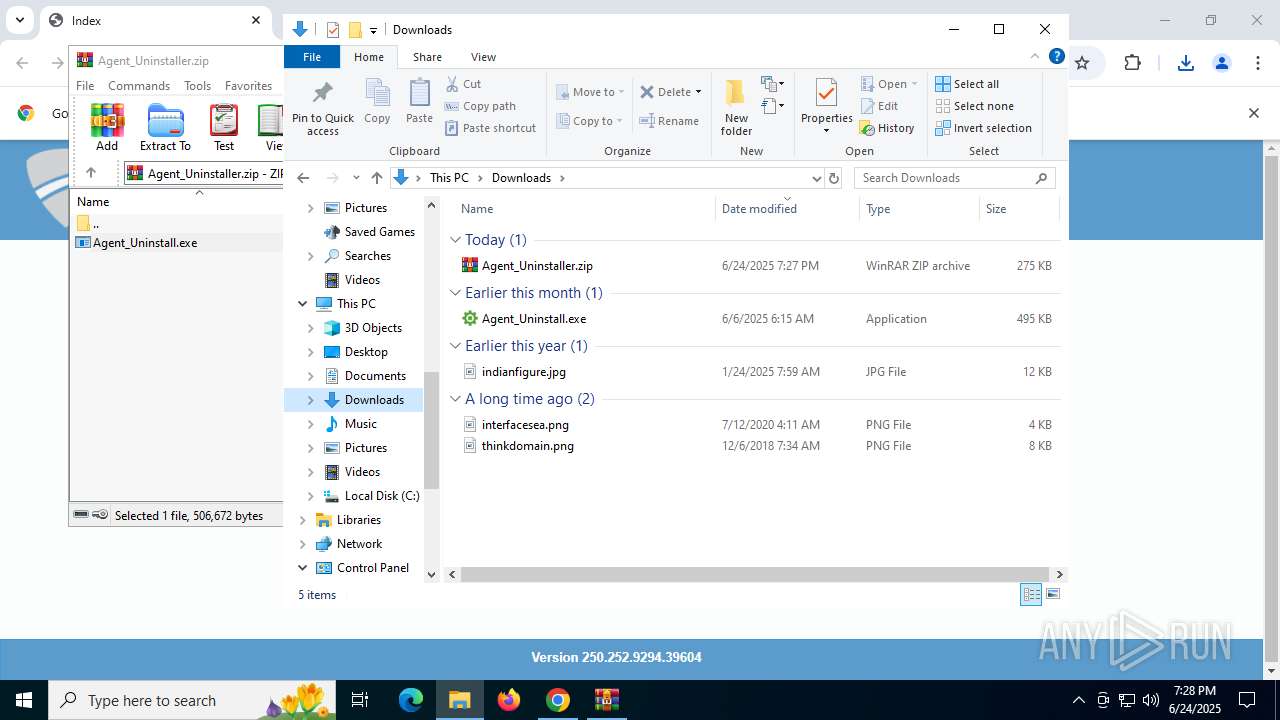Click Invert selection
Screen dimensions: 1280x720
click(x=983, y=128)
